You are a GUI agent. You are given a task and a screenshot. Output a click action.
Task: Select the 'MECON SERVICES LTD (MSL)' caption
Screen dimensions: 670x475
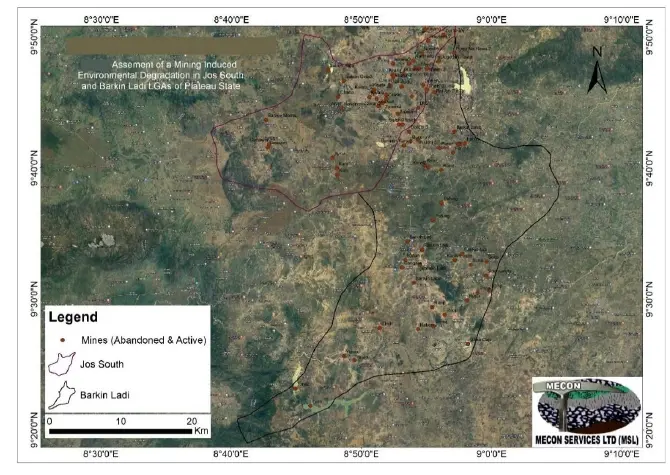(587, 440)
